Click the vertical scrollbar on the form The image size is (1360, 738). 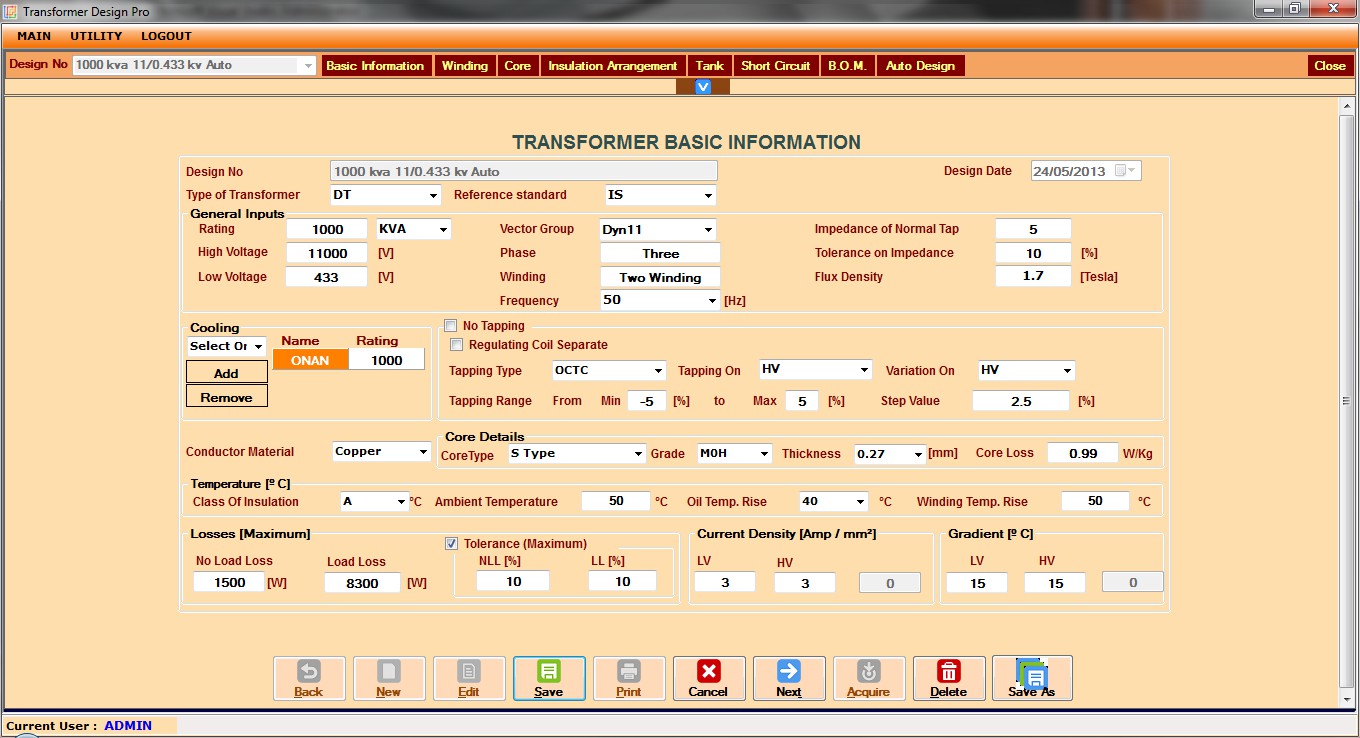click(x=1347, y=400)
